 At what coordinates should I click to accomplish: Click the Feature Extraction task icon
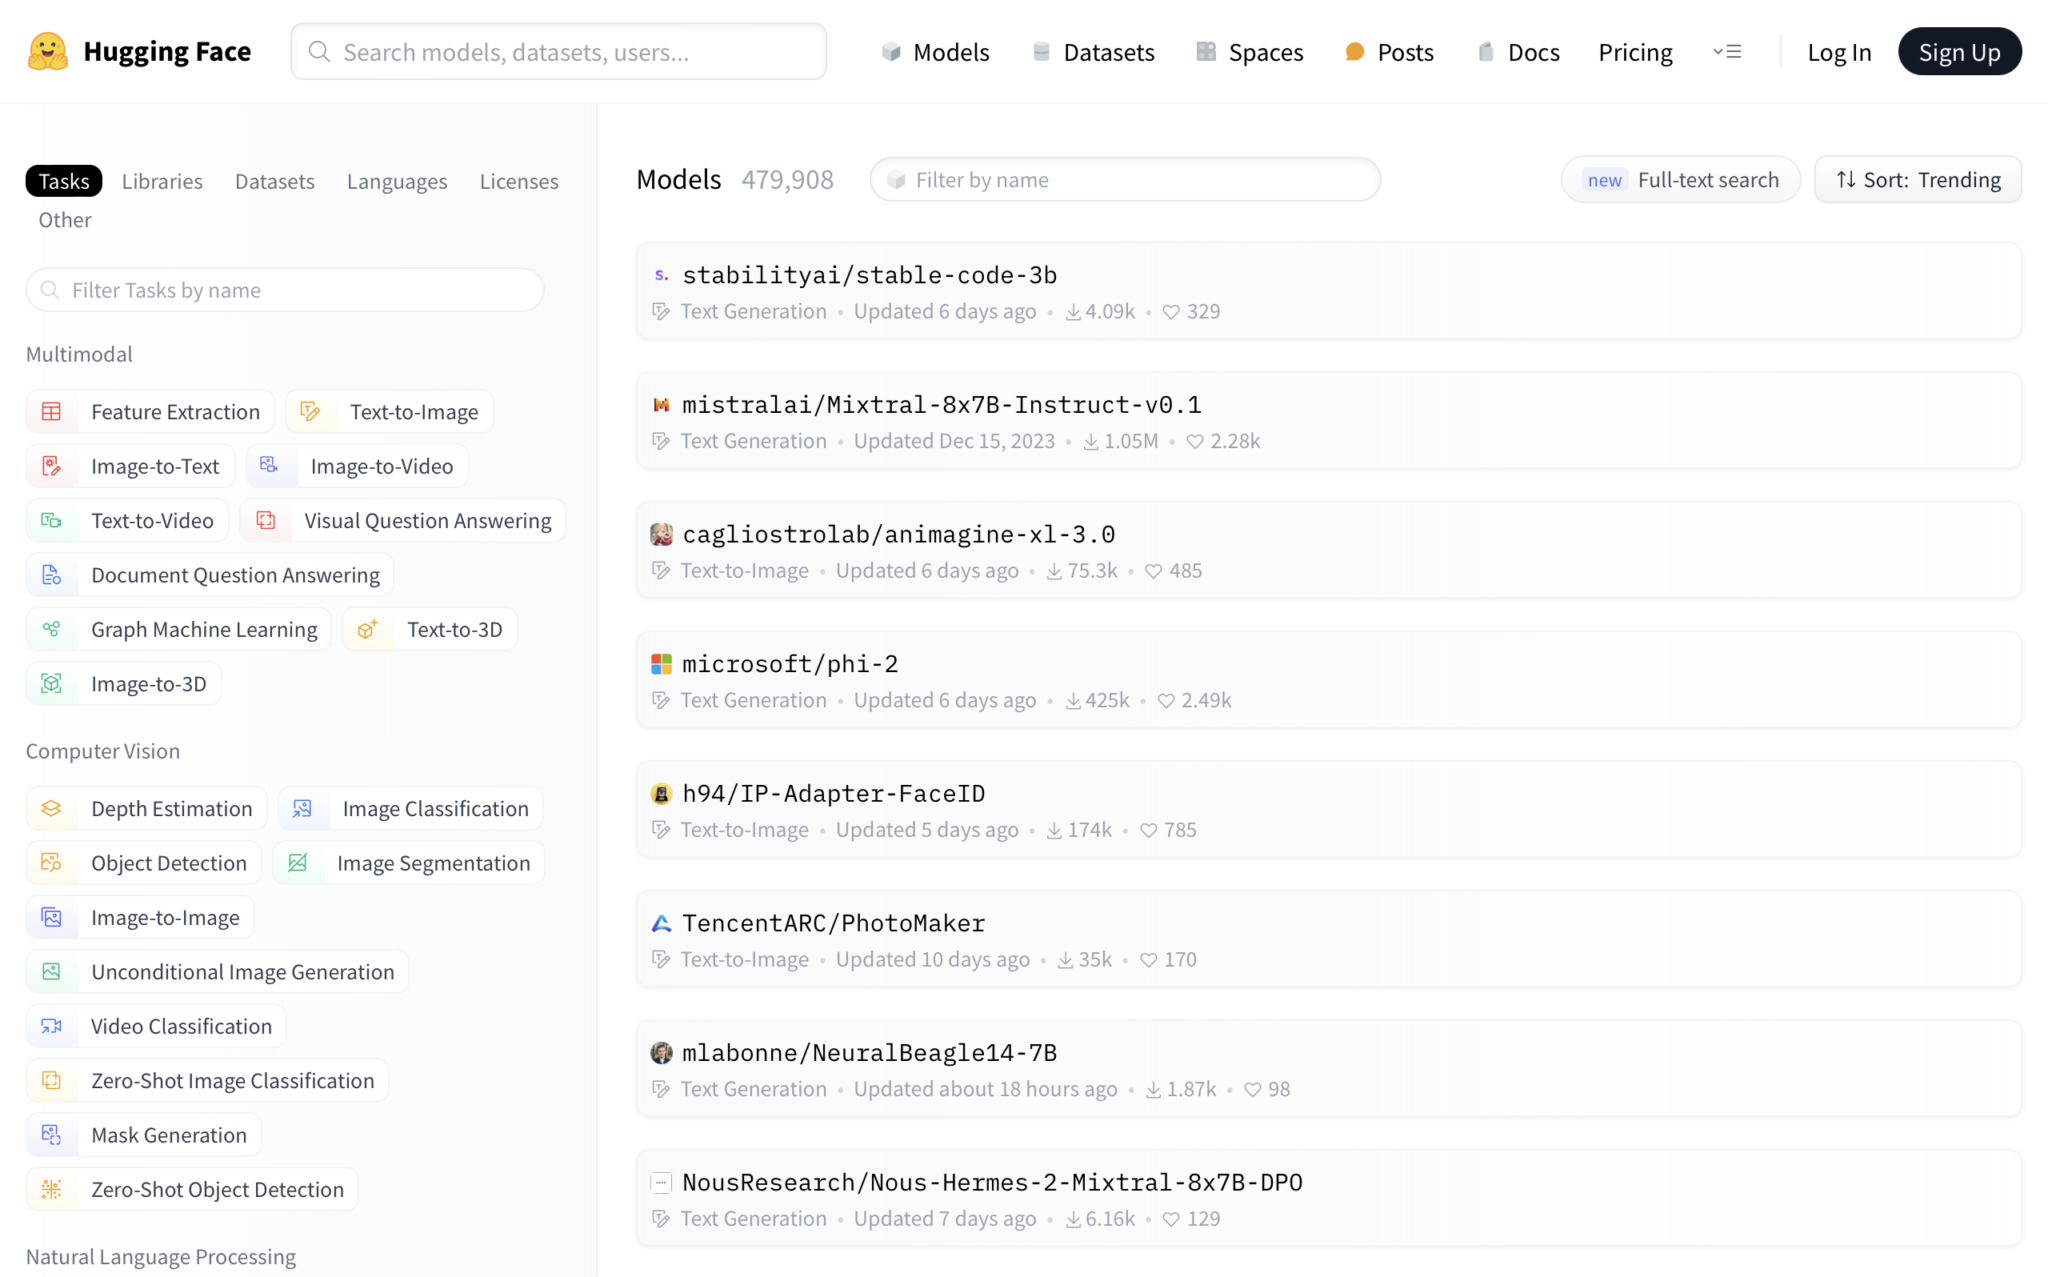click(52, 412)
